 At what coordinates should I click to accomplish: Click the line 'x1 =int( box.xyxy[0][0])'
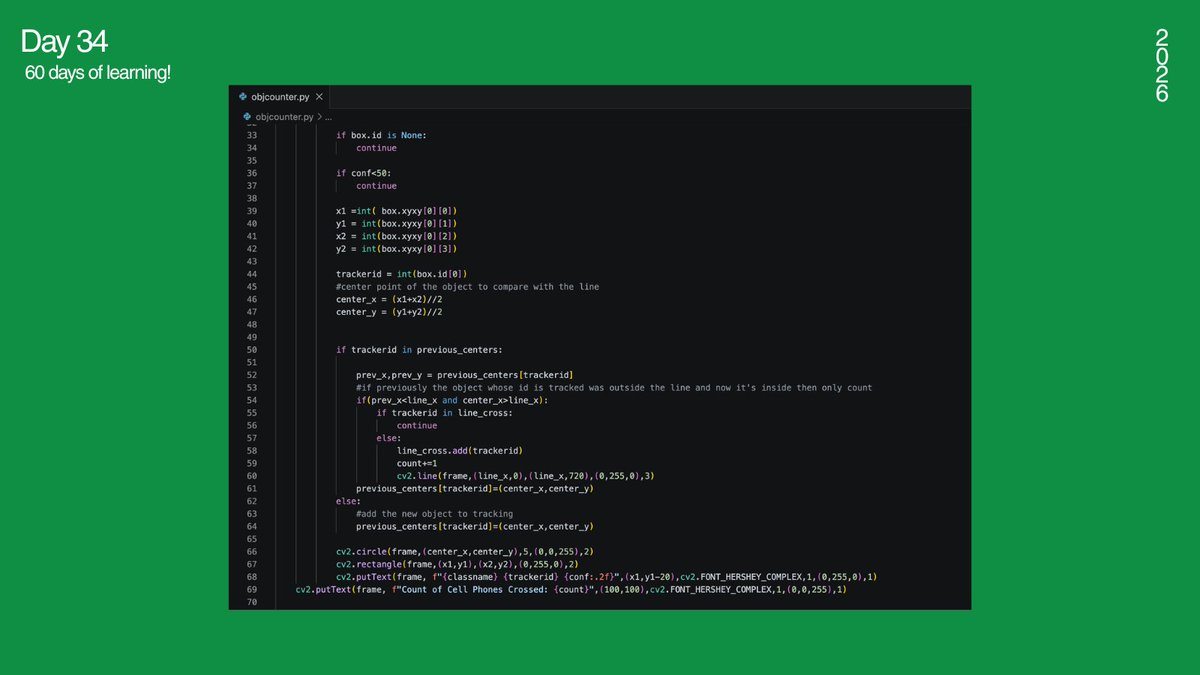(396, 211)
